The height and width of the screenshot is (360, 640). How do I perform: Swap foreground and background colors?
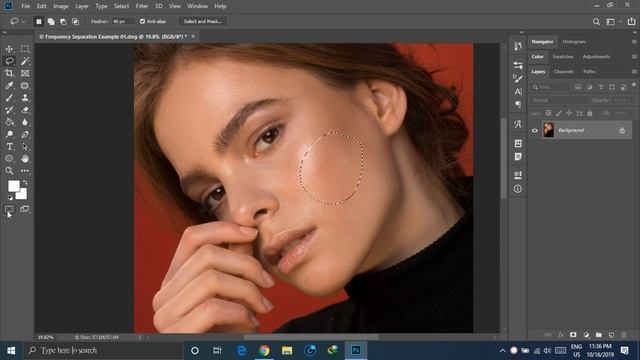[25, 182]
